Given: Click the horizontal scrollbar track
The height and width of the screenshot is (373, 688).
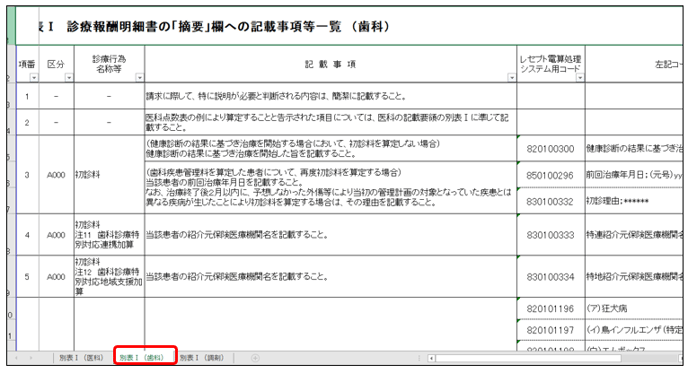Looking at the screenshot, I should [x=529, y=359].
